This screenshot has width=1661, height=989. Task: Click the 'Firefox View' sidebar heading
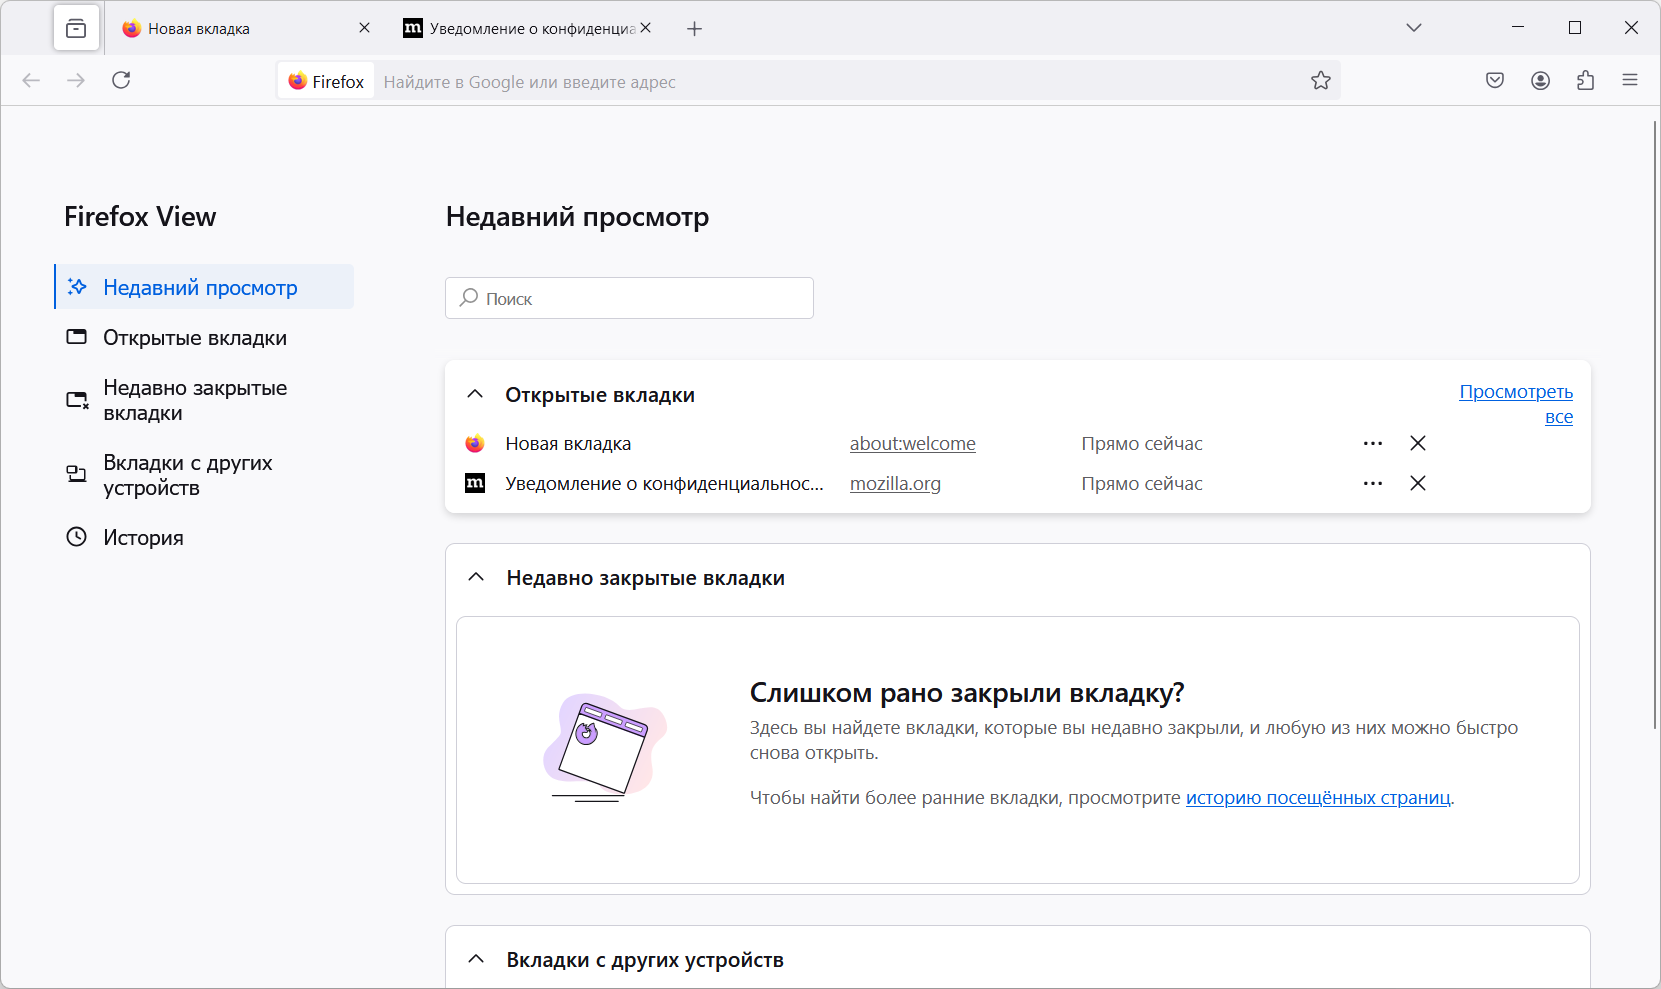140,217
